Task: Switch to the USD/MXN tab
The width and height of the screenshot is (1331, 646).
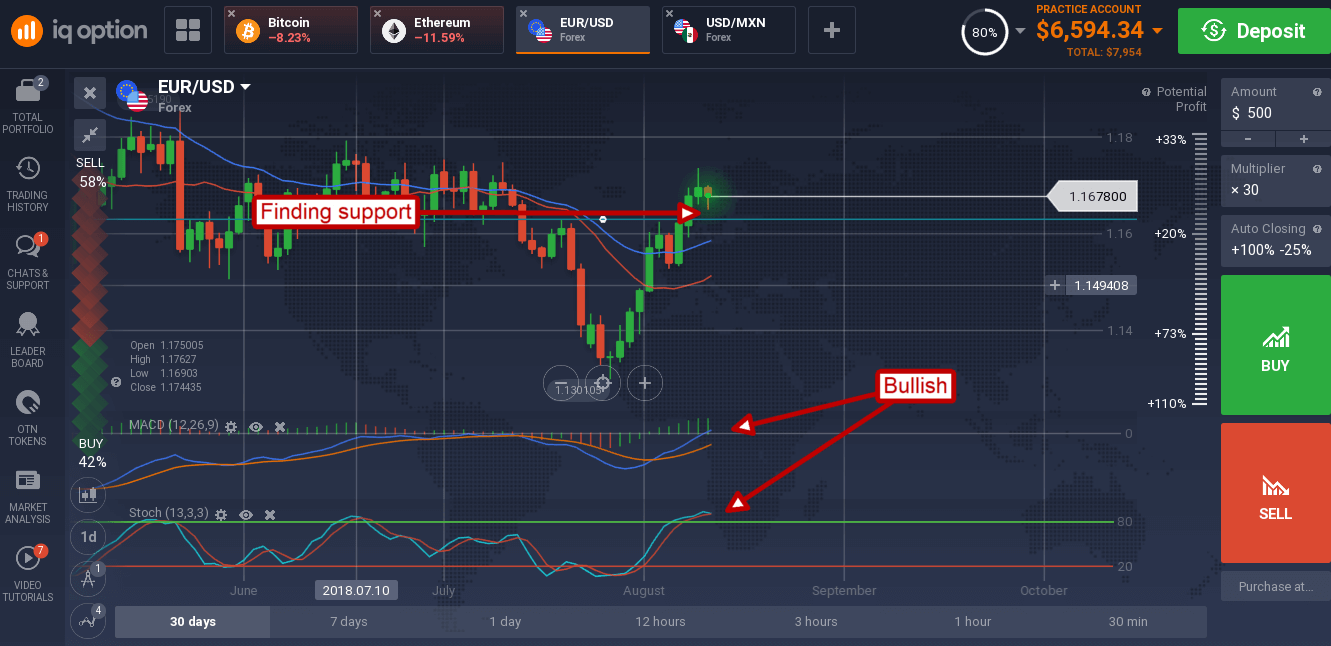Action: point(729,30)
